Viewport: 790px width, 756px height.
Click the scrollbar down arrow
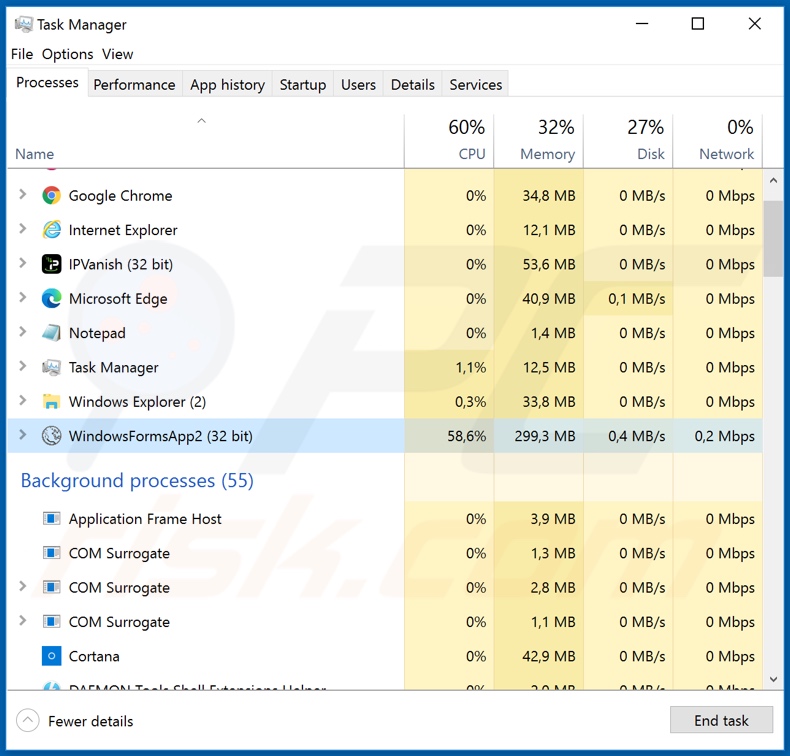point(773,679)
